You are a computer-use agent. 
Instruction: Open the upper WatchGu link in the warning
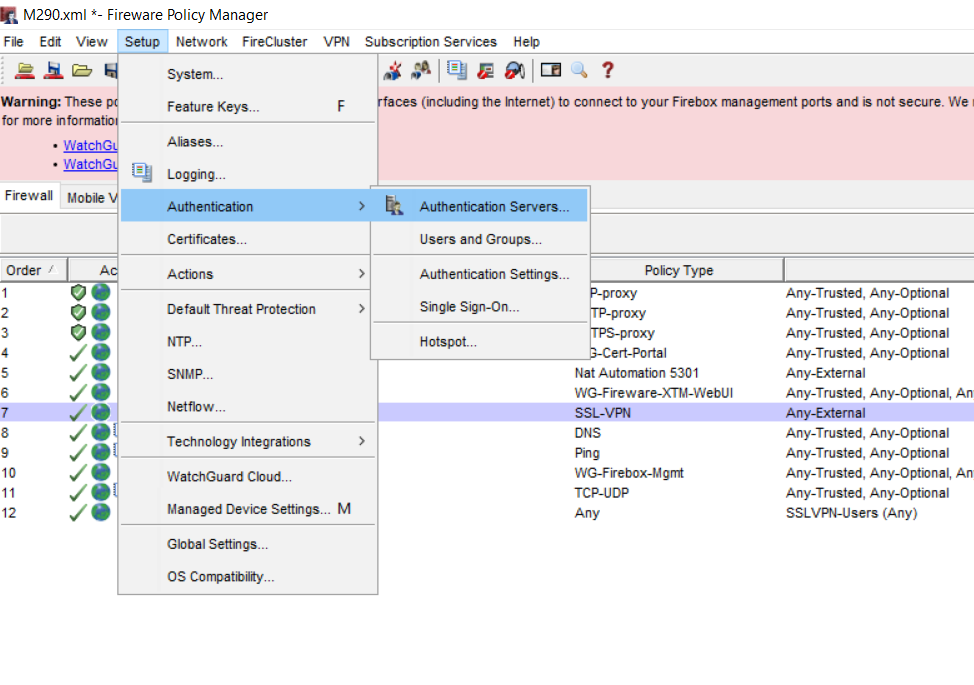[90, 145]
